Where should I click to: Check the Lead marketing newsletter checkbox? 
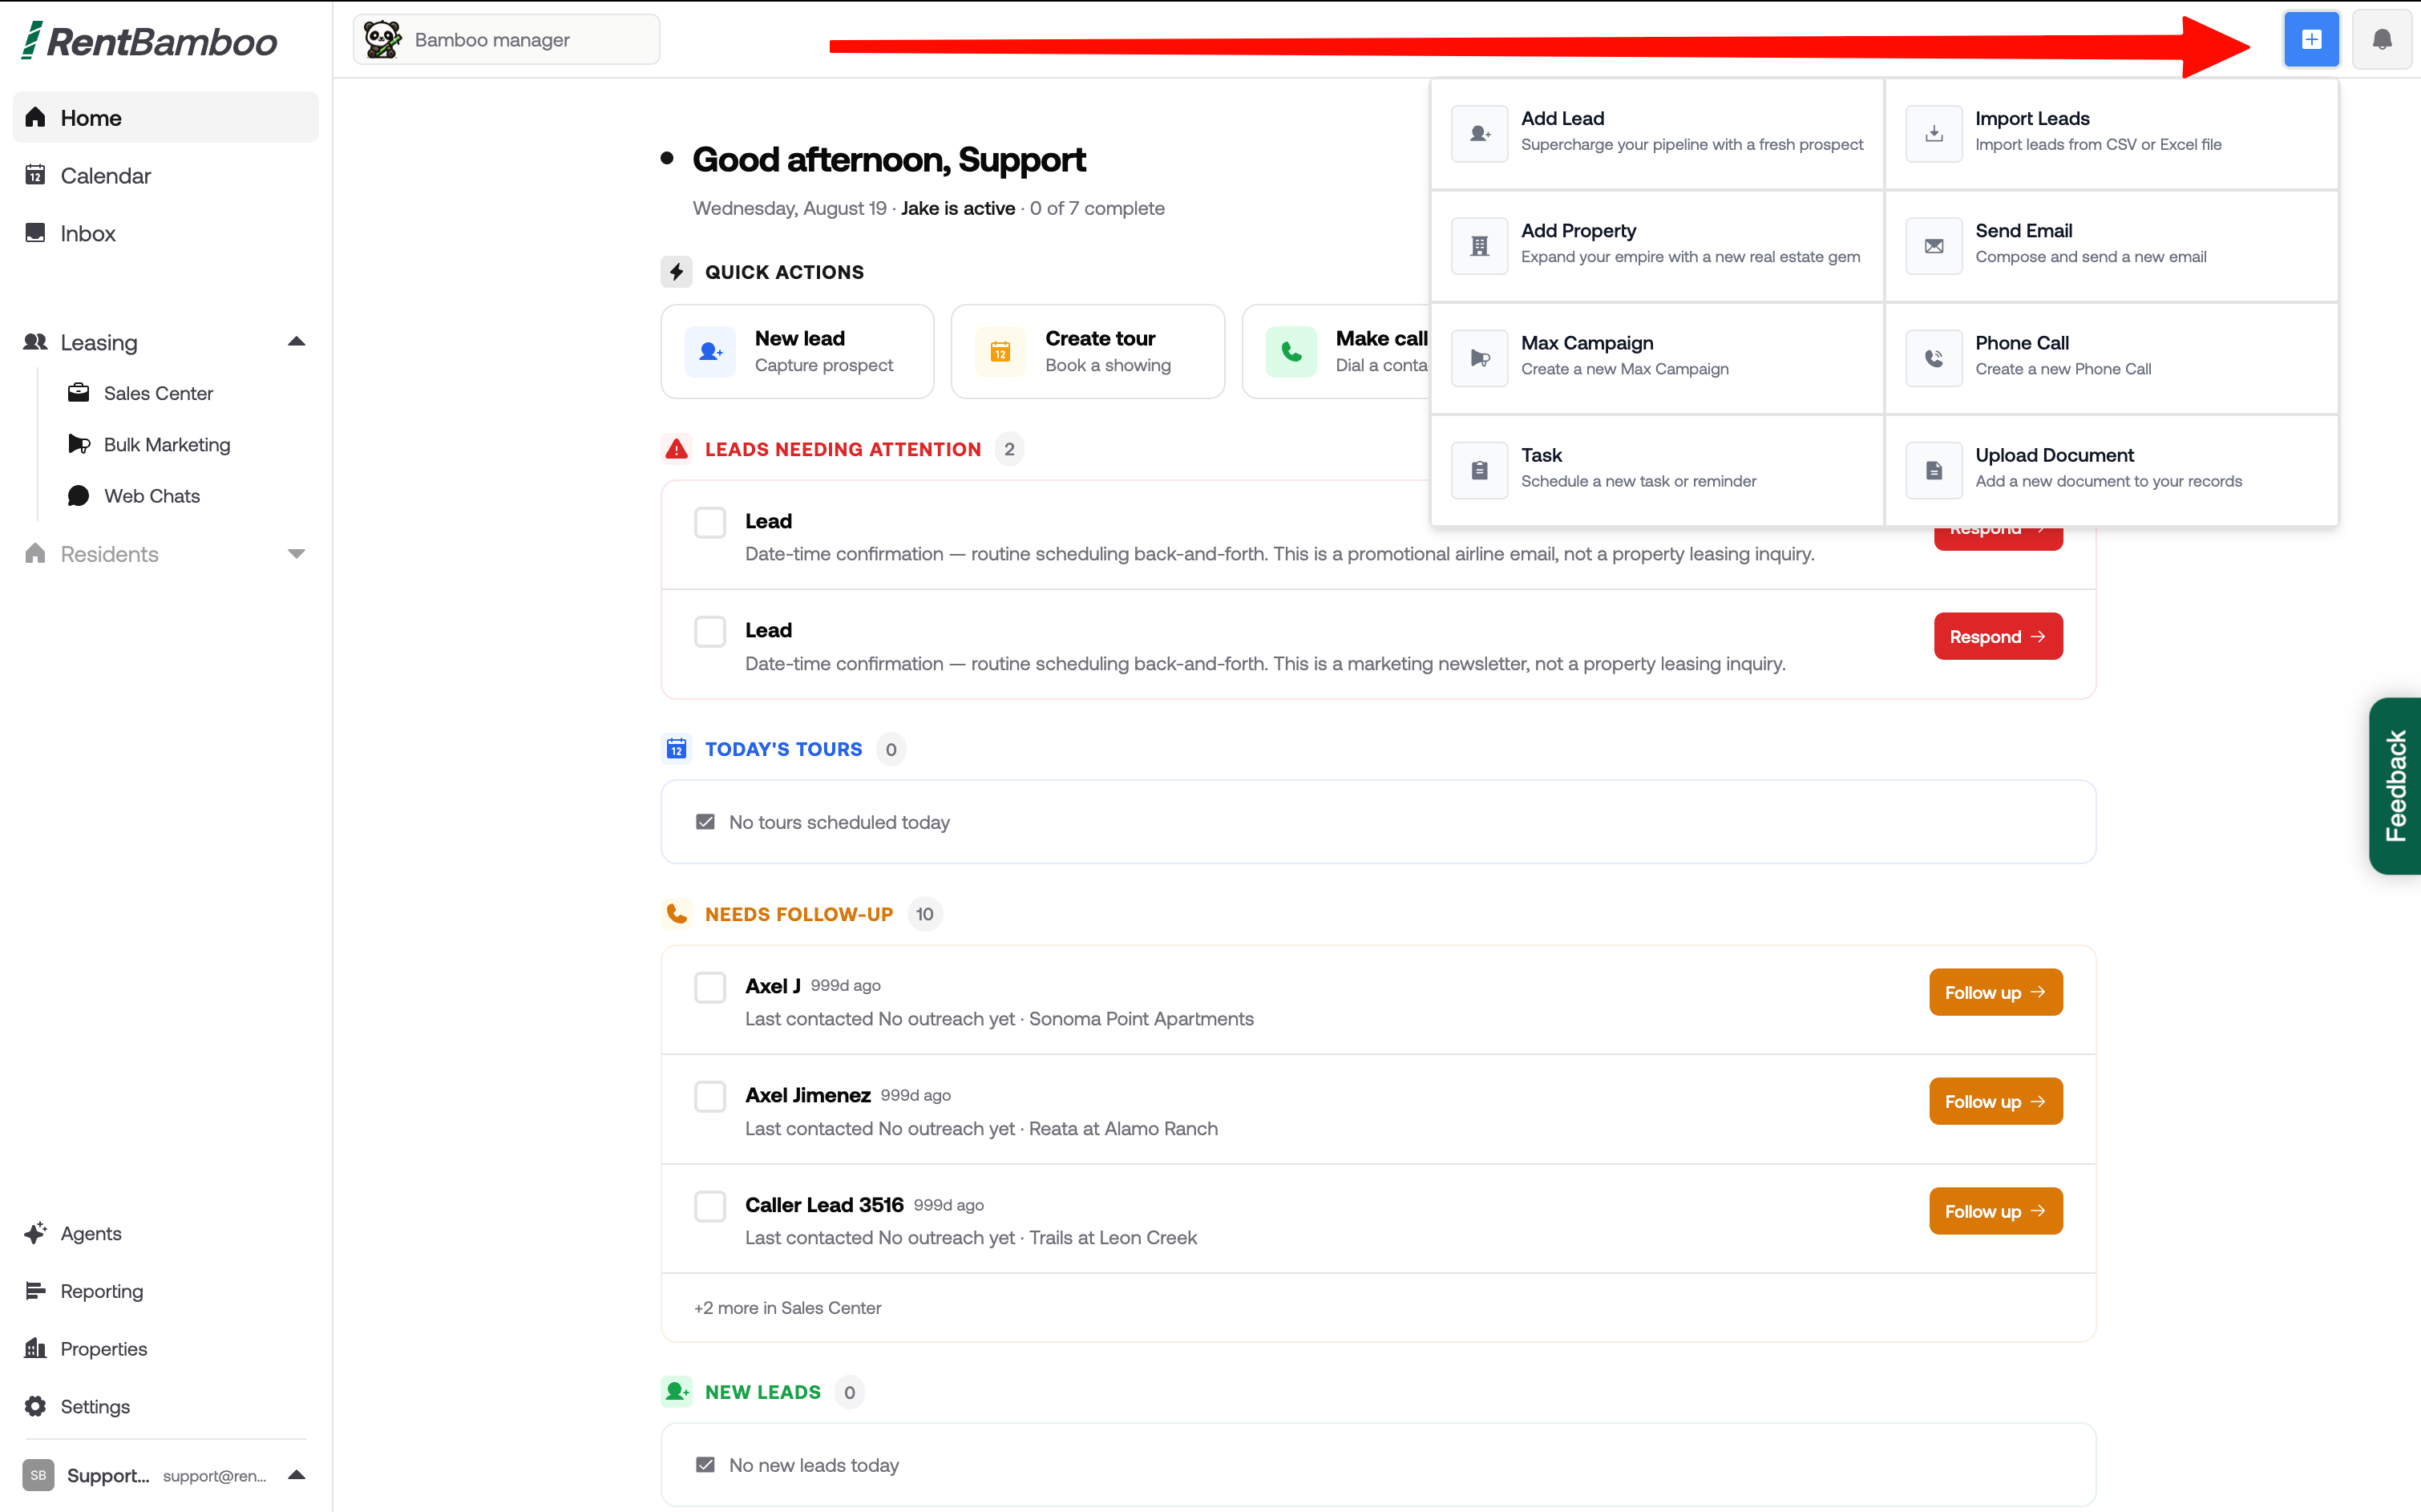coord(710,632)
